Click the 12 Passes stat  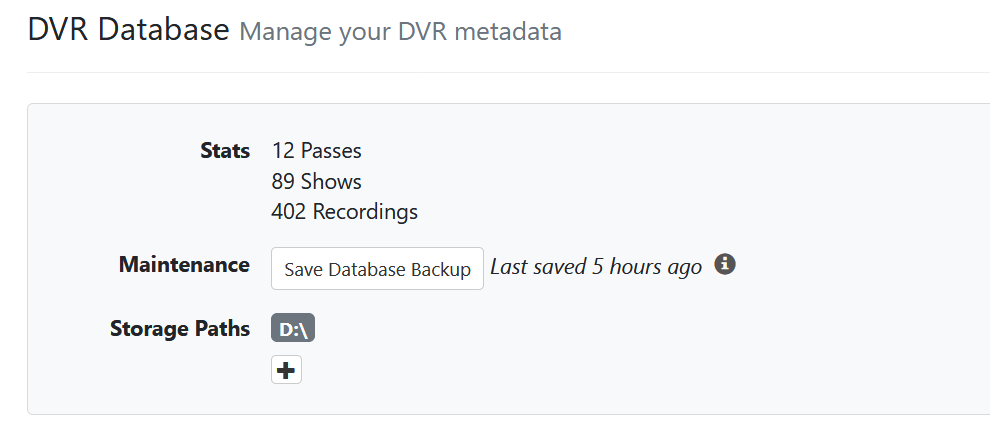316,151
